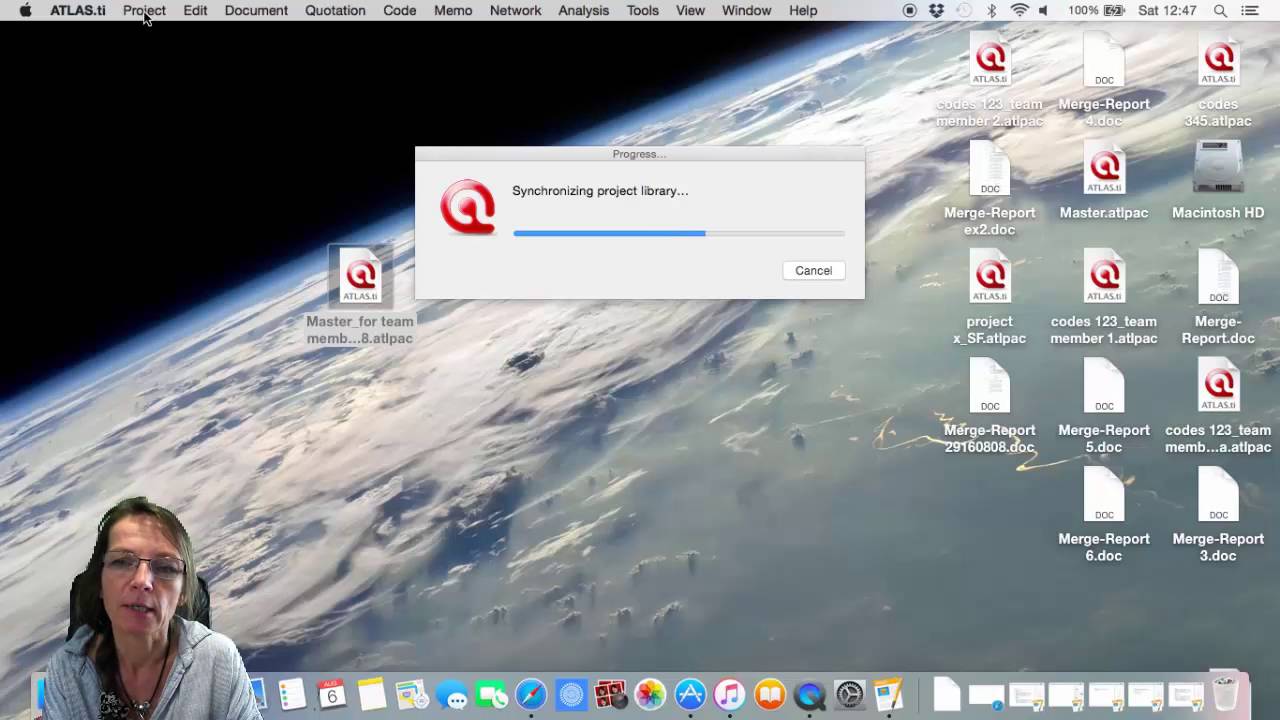The height and width of the screenshot is (720, 1280).
Task: Open the ATLAS.ti application menu
Action: pos(78,10)
